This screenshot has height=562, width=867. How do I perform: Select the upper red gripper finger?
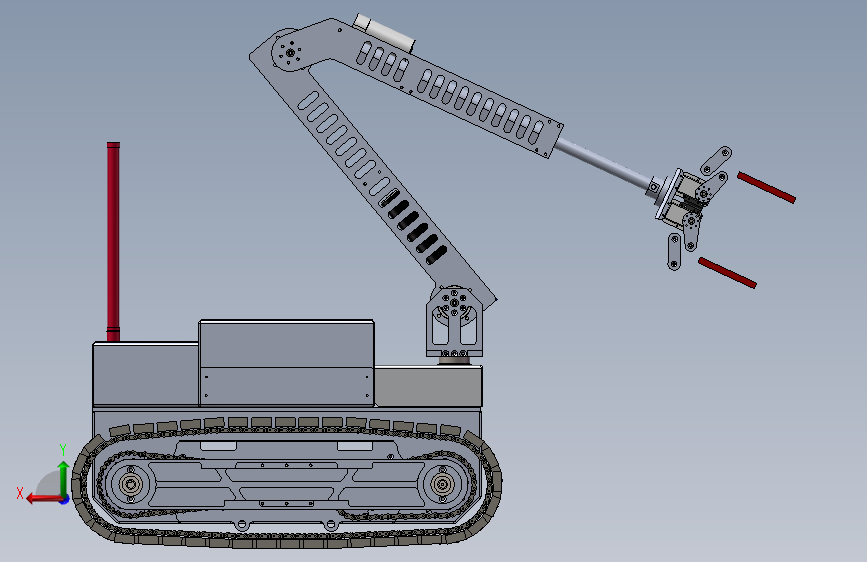[x=766, y=188]
